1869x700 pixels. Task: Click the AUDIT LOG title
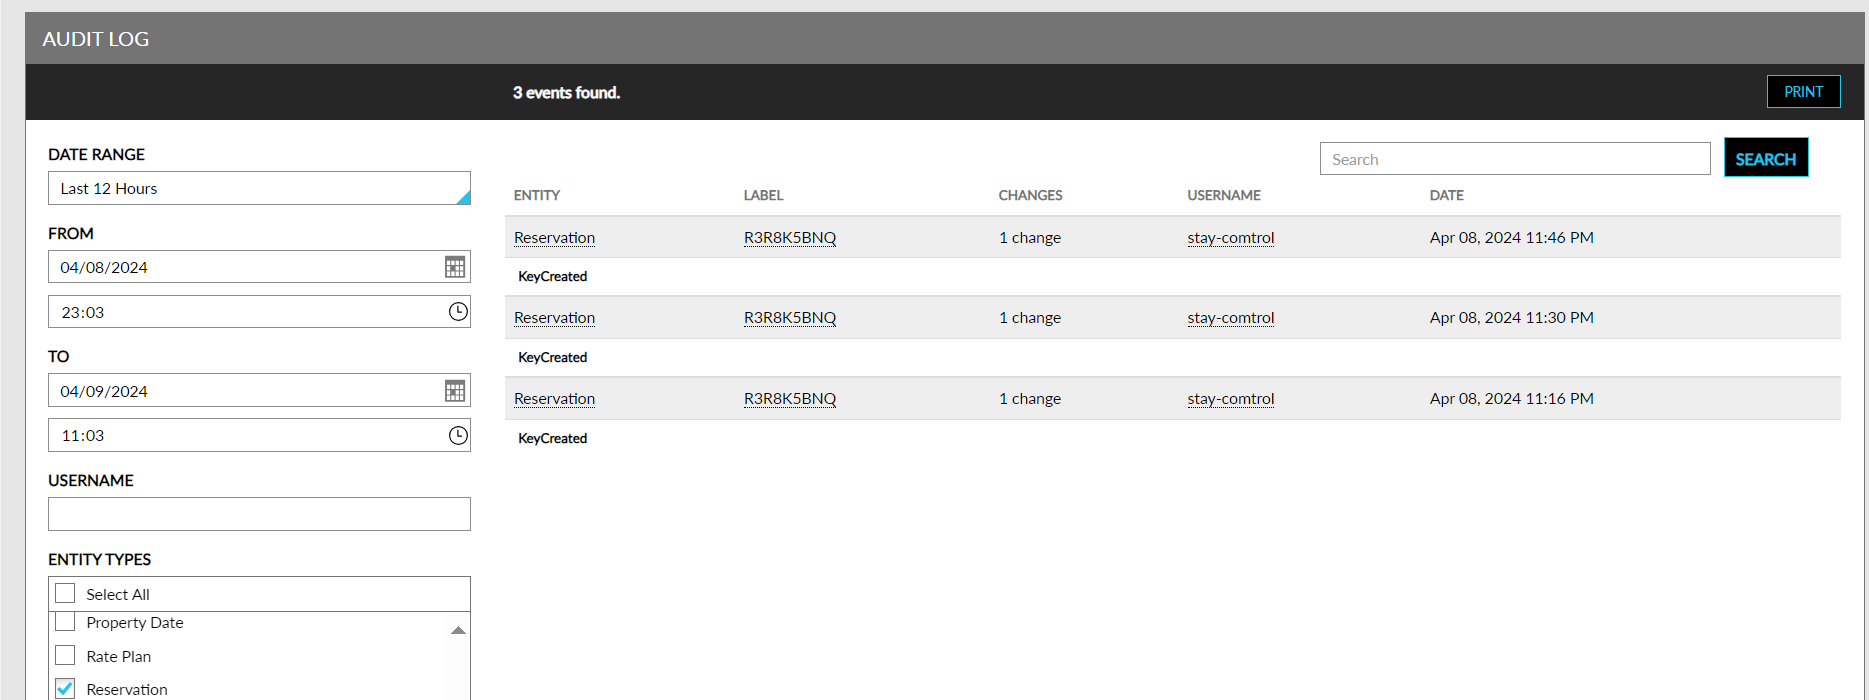pos(96,39)
